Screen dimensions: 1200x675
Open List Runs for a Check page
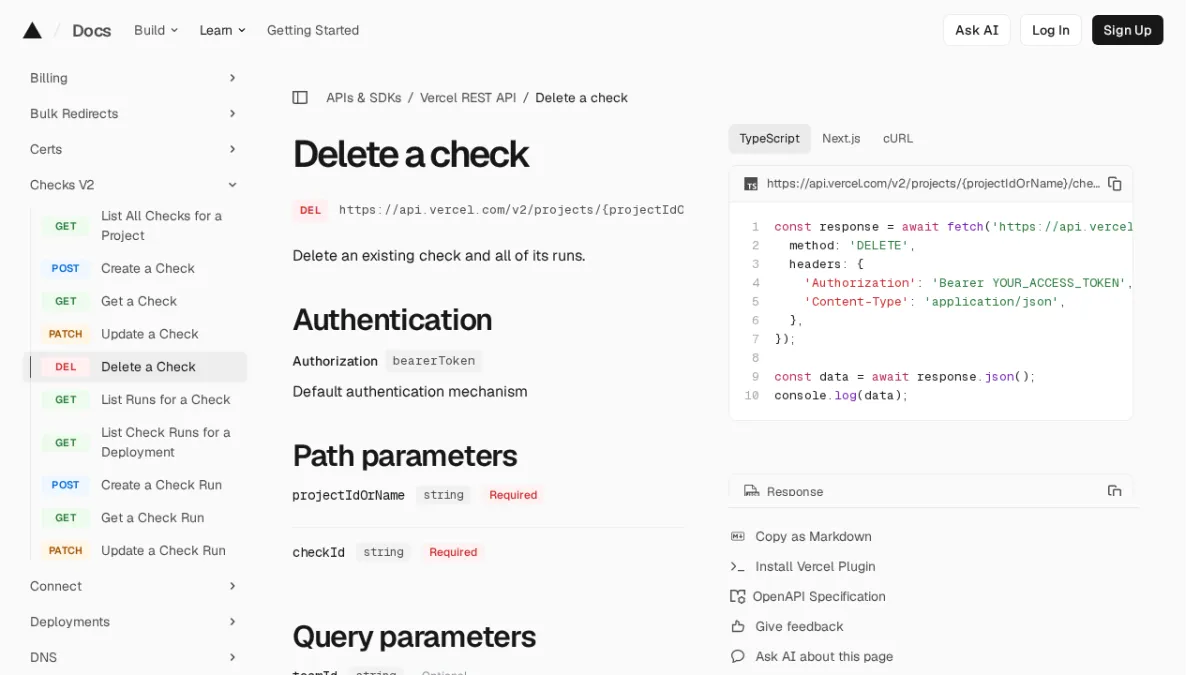pos(166,400)
